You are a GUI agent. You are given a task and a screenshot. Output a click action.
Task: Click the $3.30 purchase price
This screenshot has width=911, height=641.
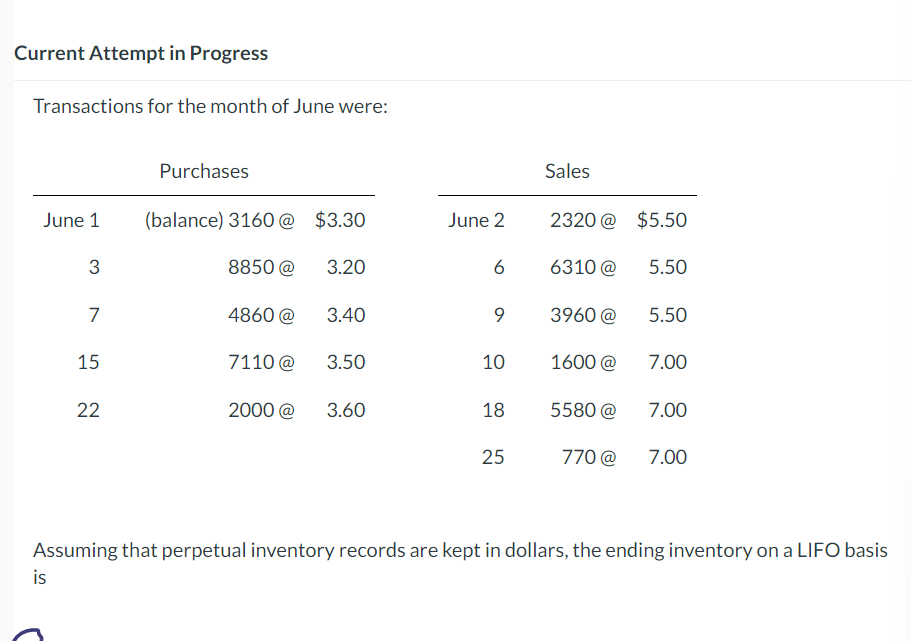pyautogui.click(x=340, y=220)
